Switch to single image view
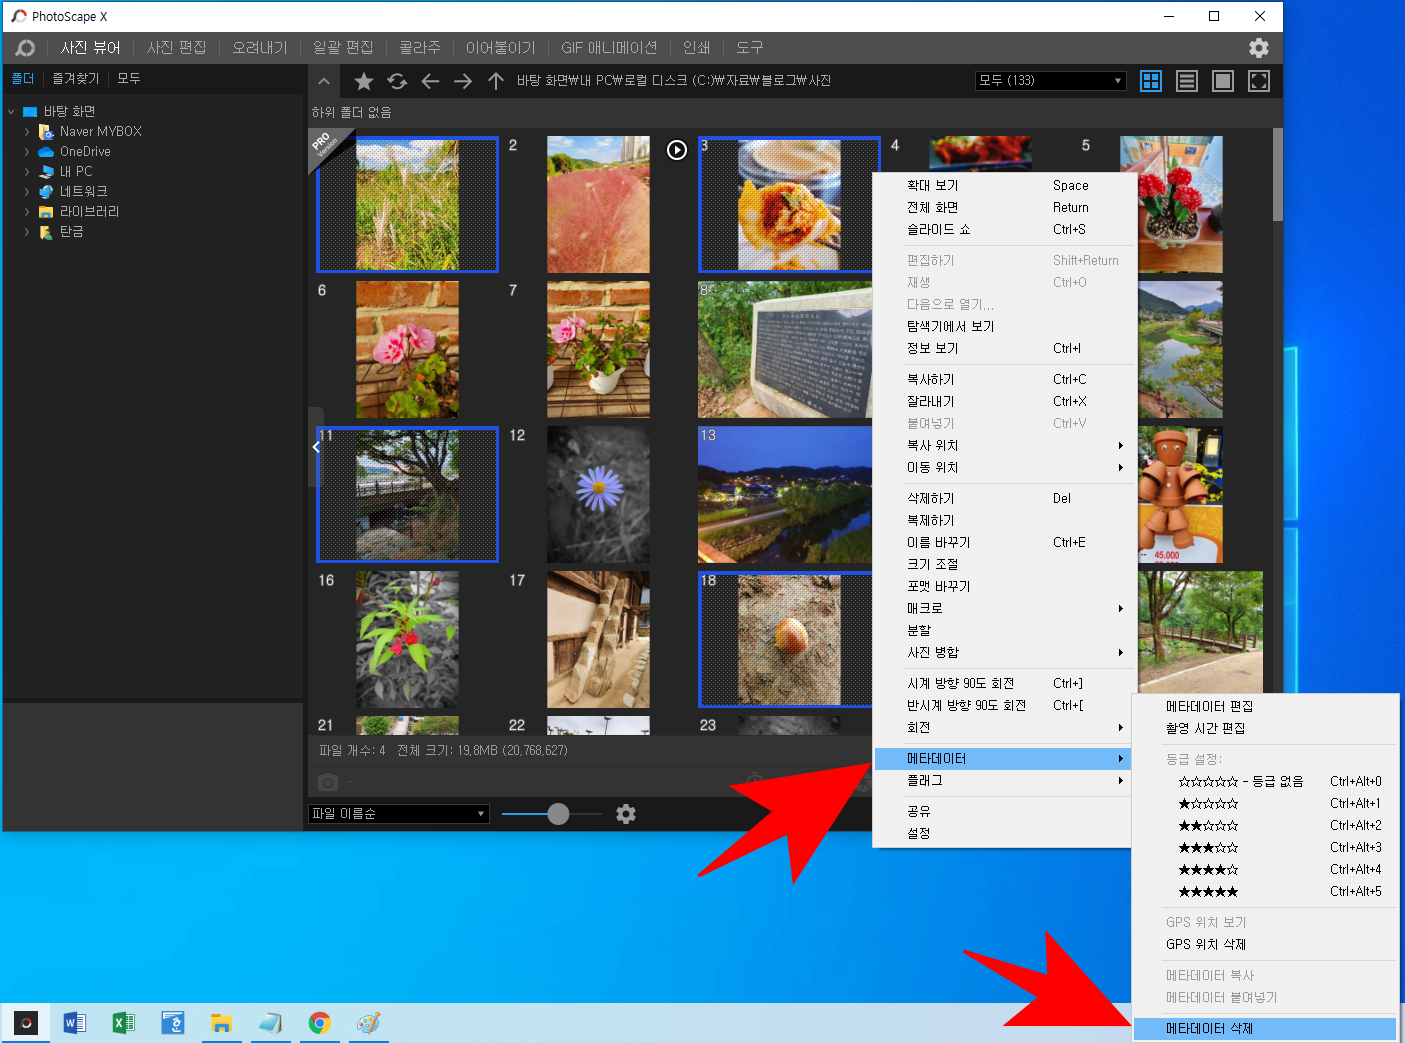Viewport: 1405px width, 1043px height. click(1223, 81)
